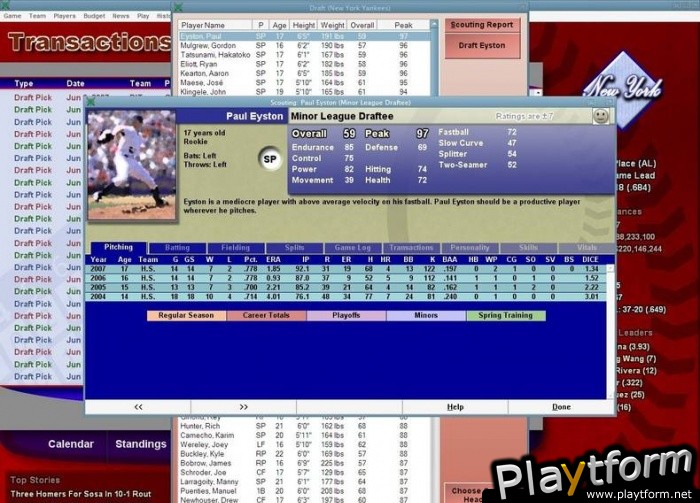This screenshot has height=503, width=700.
Task: Open 'Three Homers For Sosa' story
Action: 81,494
